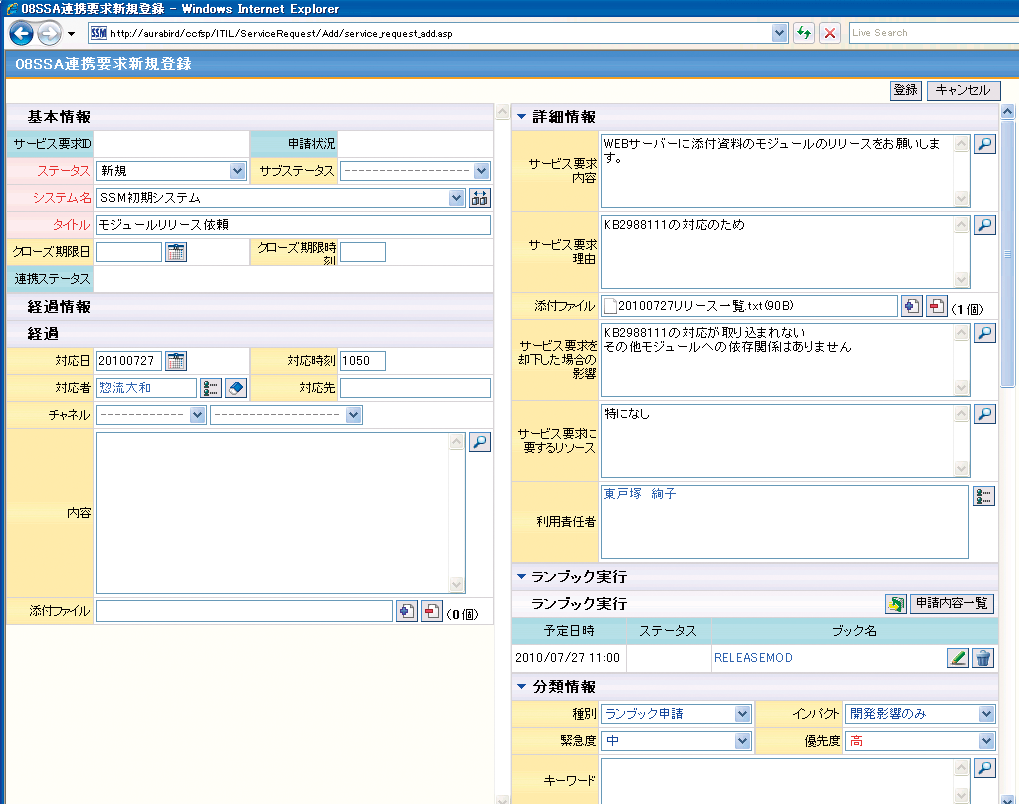
Task: Click the right panel vertical scrollbar thumb
Action: coord(1007,253)
